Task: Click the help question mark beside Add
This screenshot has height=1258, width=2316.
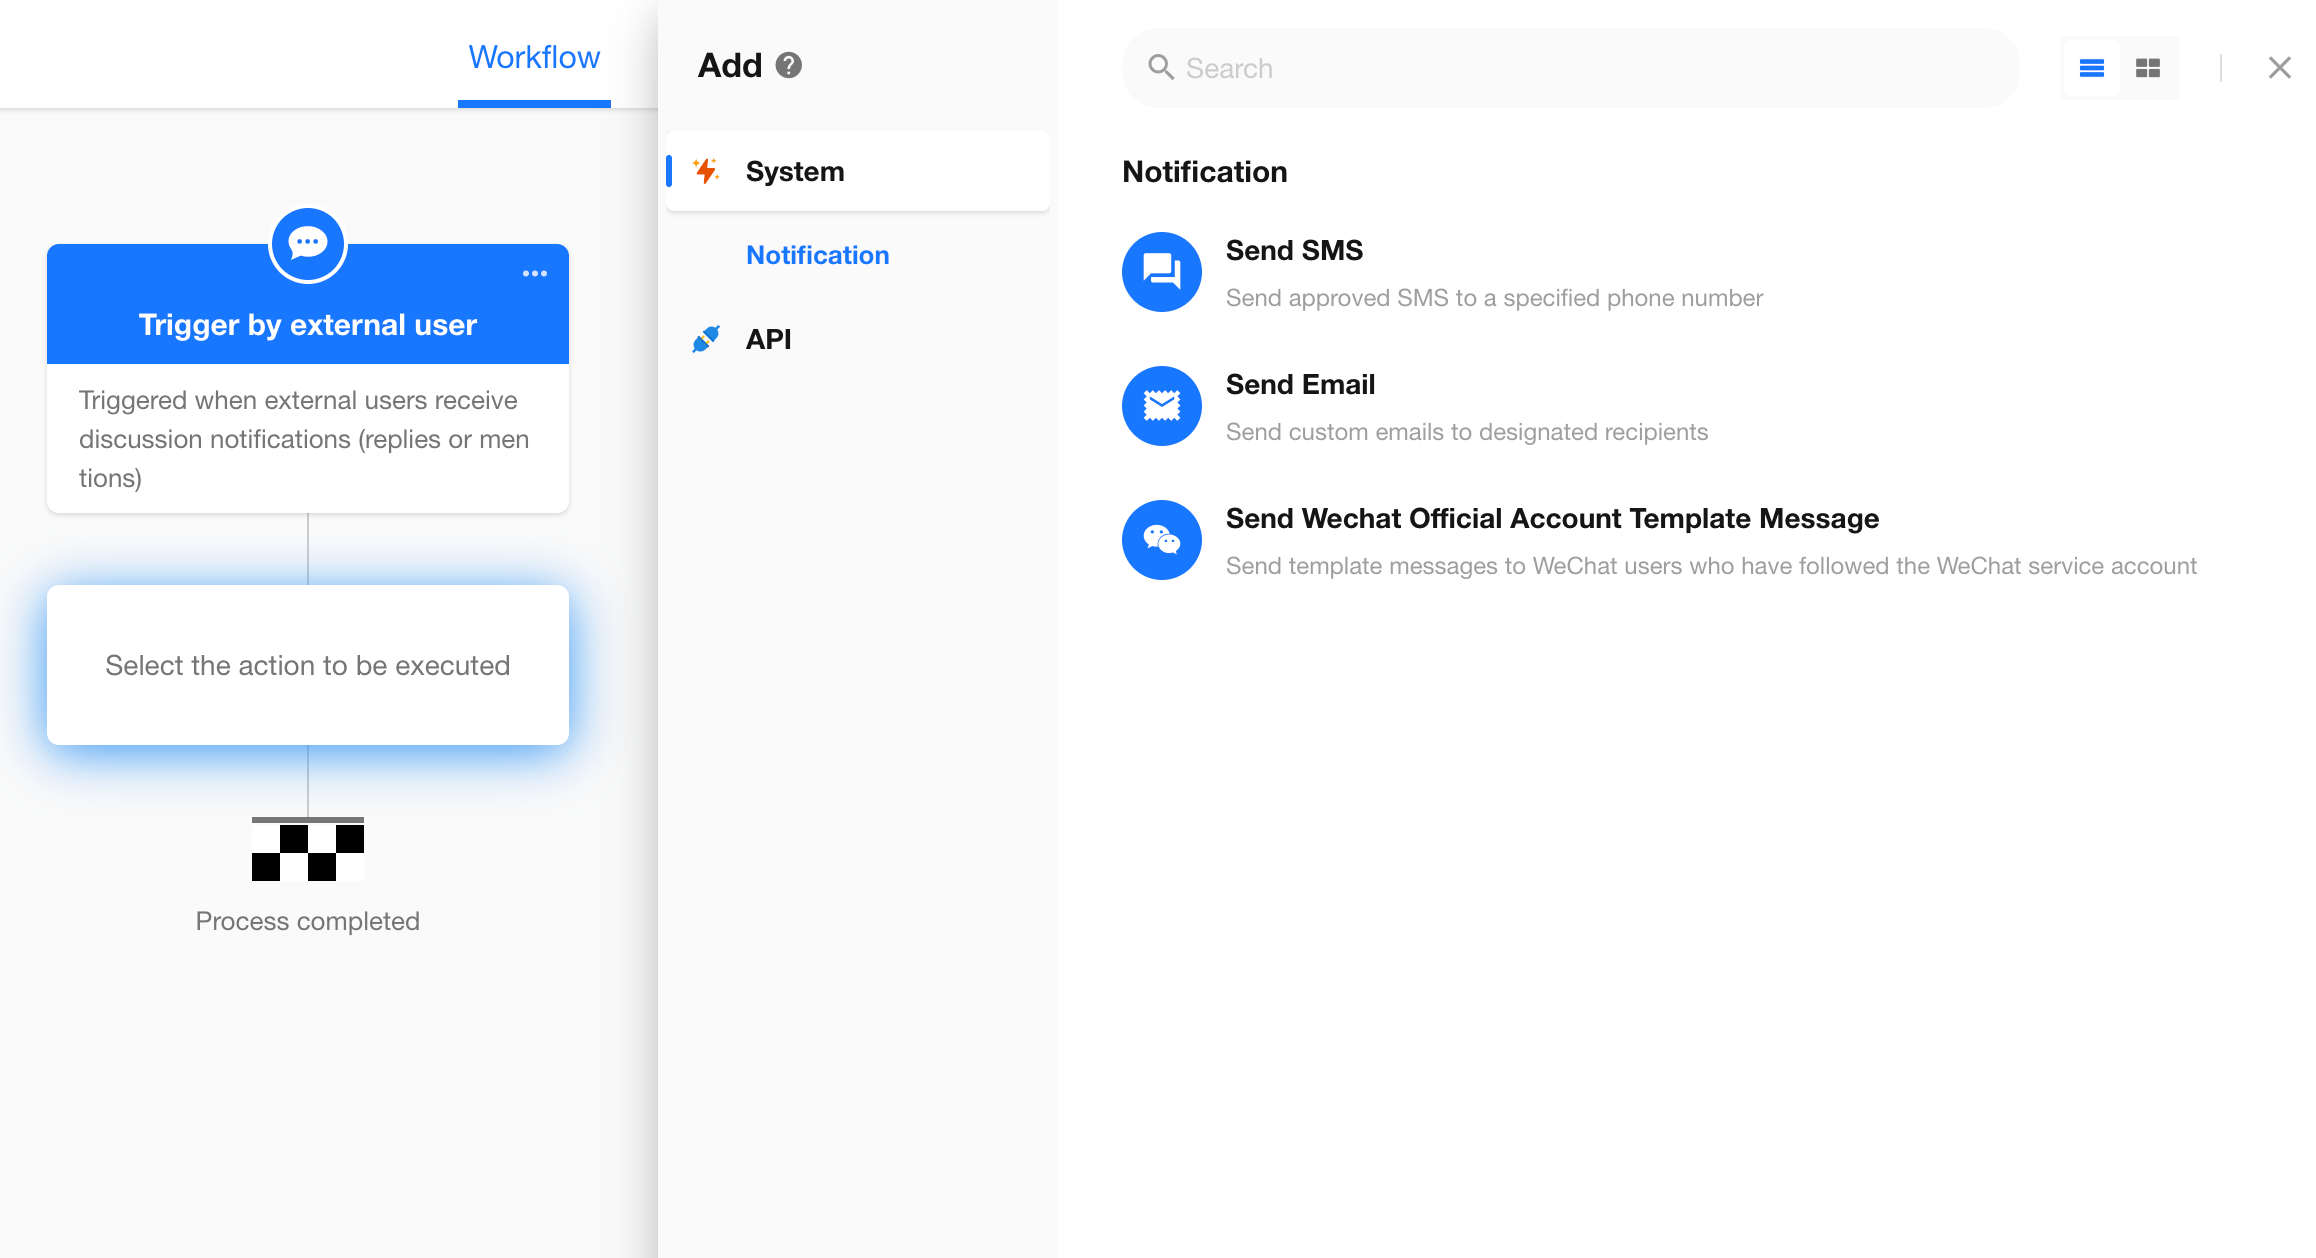Action: [x=789, y=65]
